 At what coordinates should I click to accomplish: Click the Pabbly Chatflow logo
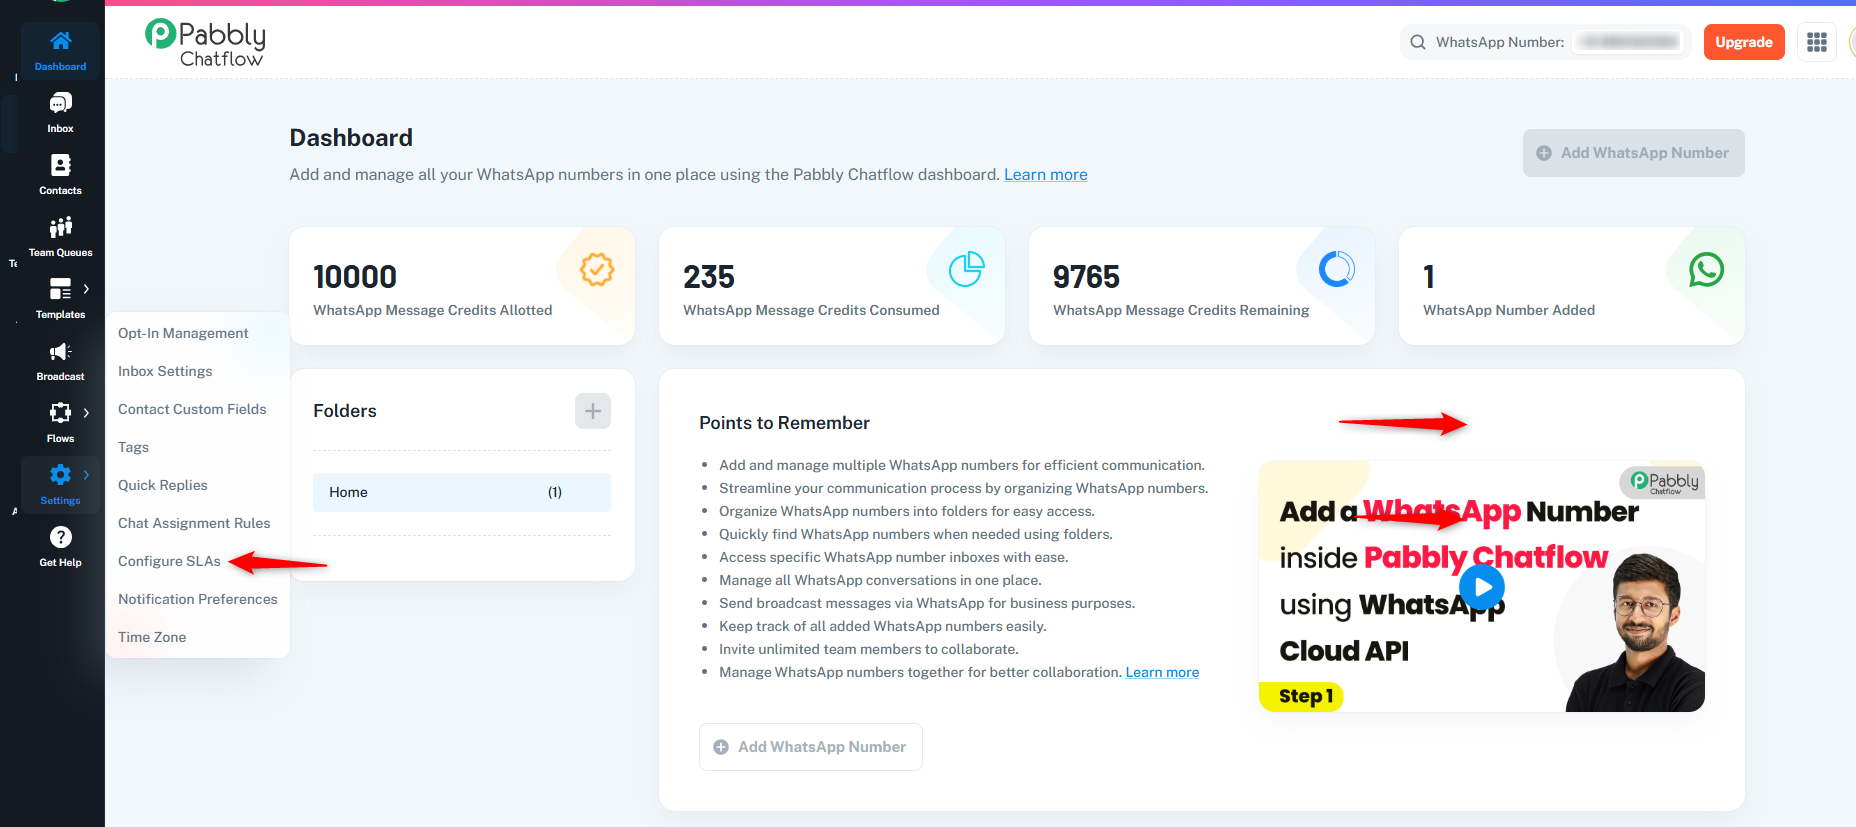205,43
